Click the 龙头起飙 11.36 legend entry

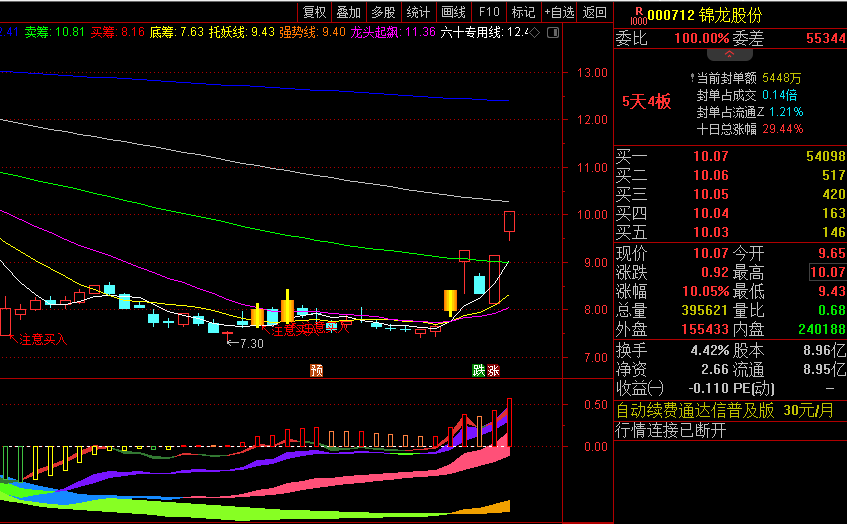click(x=393, y=32)
